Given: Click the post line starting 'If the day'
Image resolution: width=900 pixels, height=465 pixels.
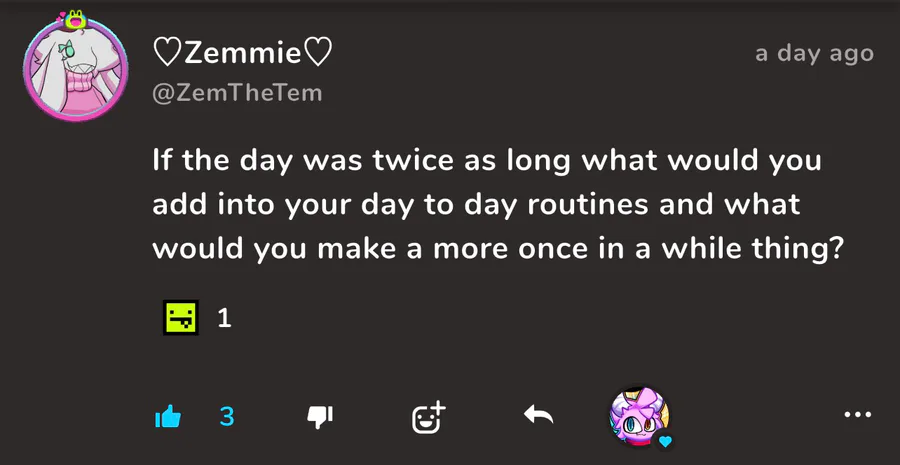Looking at the screenshot, I should click(x=486, y=161).
